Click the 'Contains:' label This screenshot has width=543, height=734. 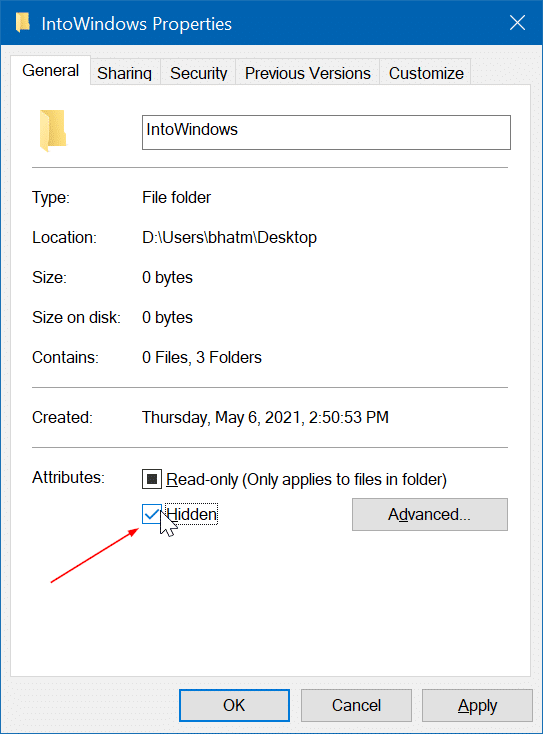(66, 357)
